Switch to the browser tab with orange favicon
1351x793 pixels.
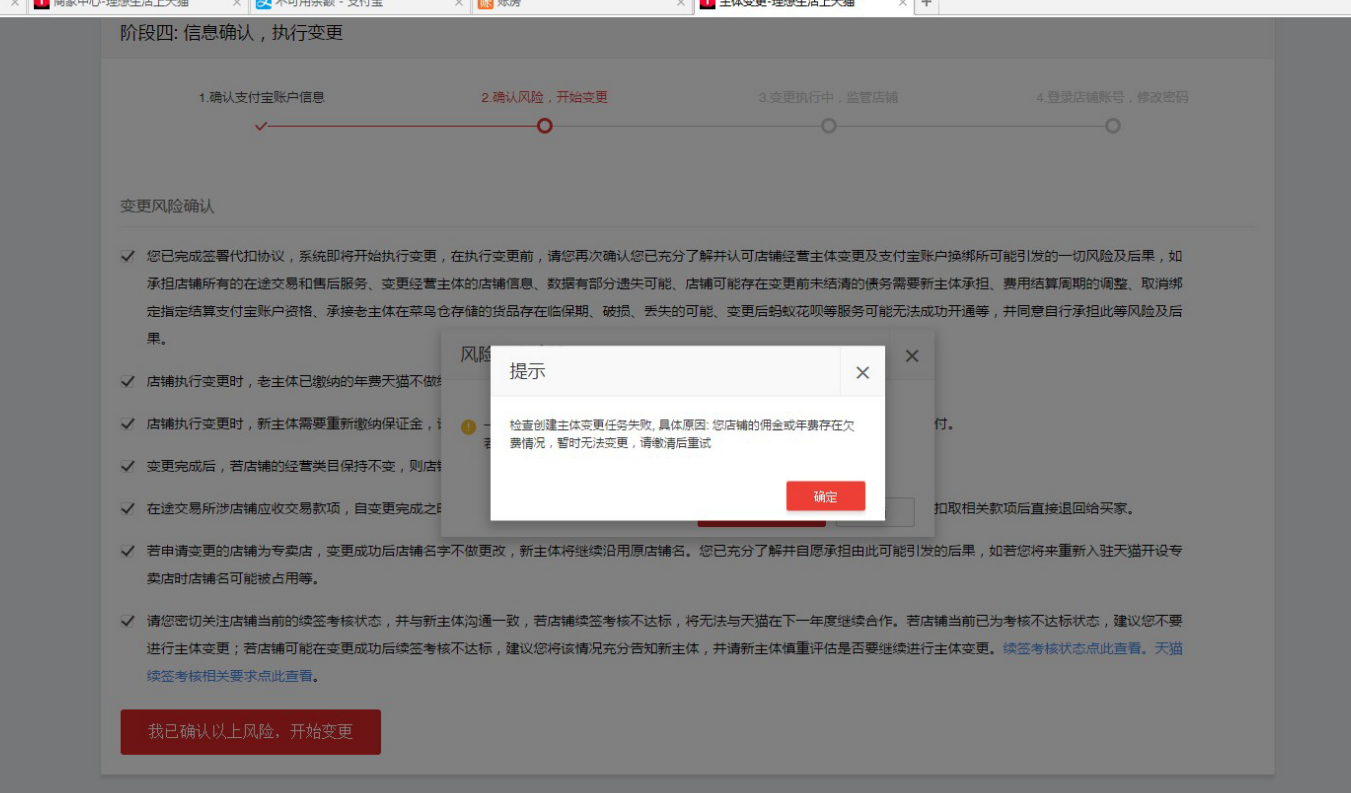pyautogui.click(x=580, y=4)
